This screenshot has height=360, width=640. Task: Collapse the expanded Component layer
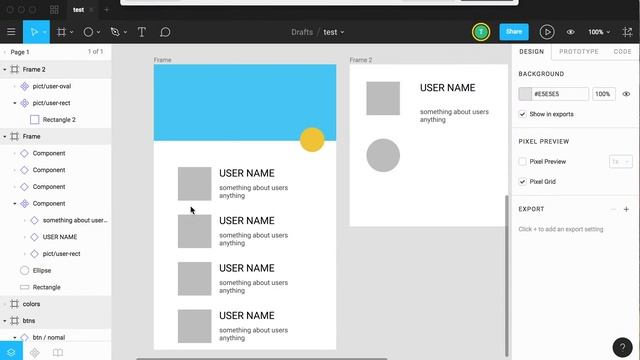[x=15, y=203]
